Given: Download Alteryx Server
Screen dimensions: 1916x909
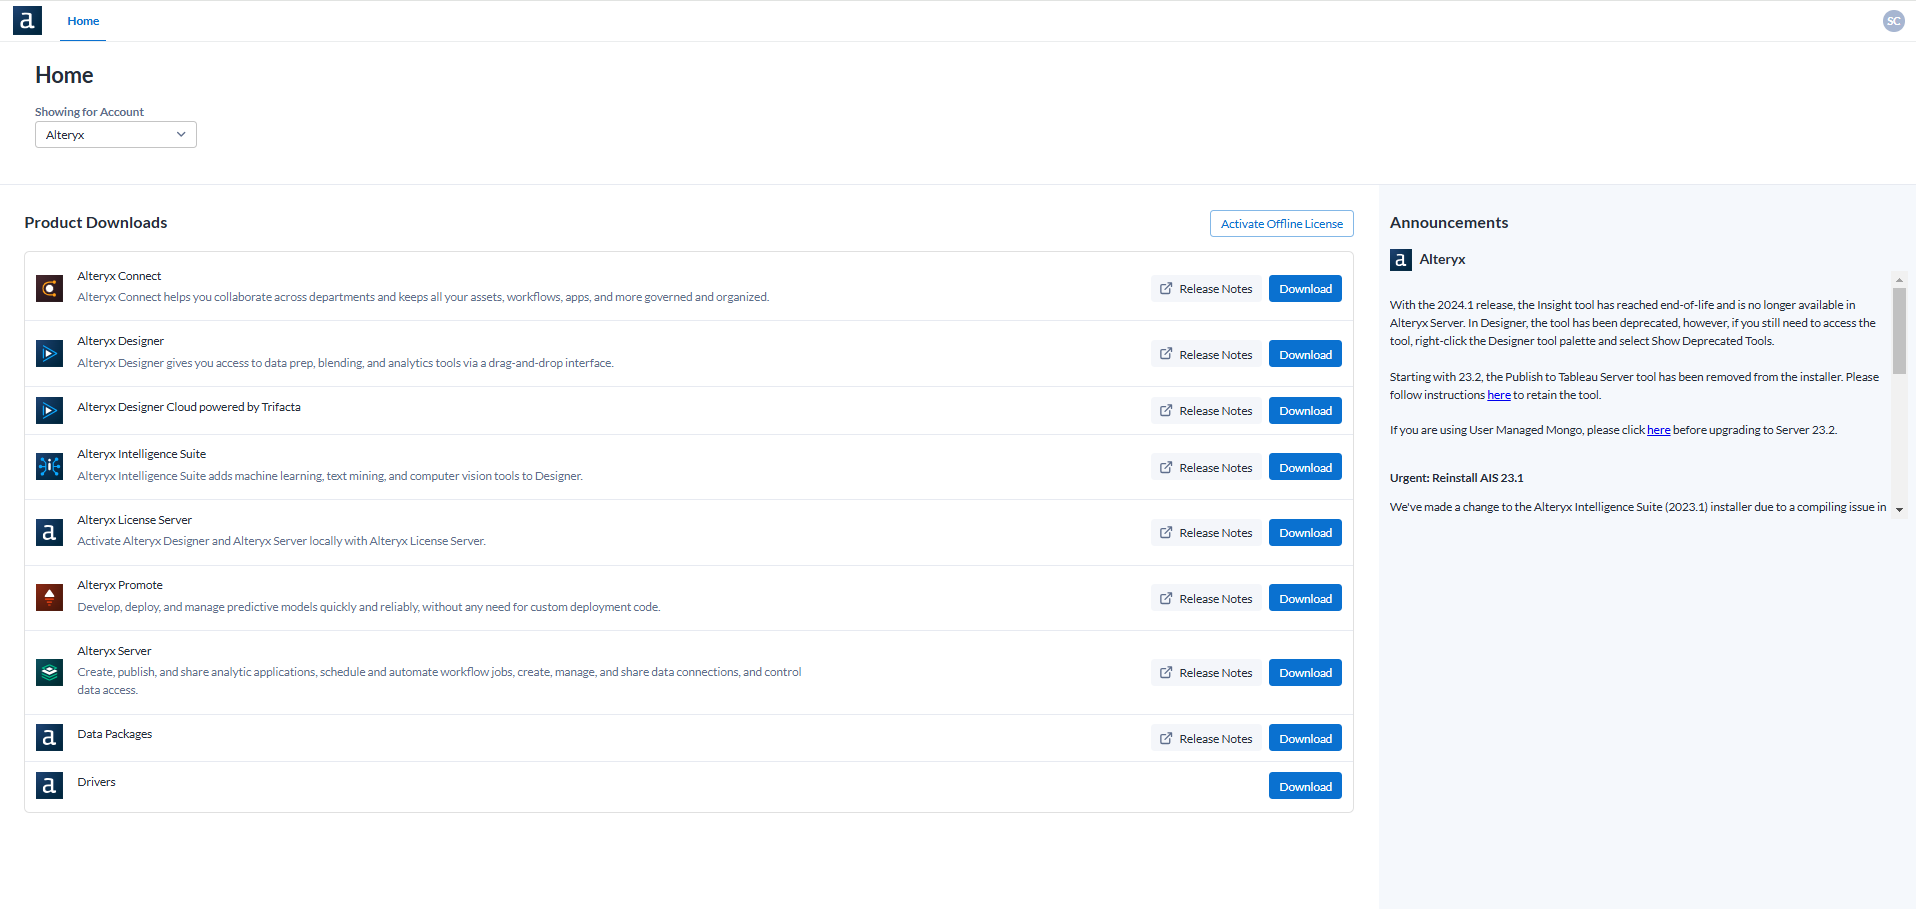Looking at the screenshot, I should pos(1304,672).
